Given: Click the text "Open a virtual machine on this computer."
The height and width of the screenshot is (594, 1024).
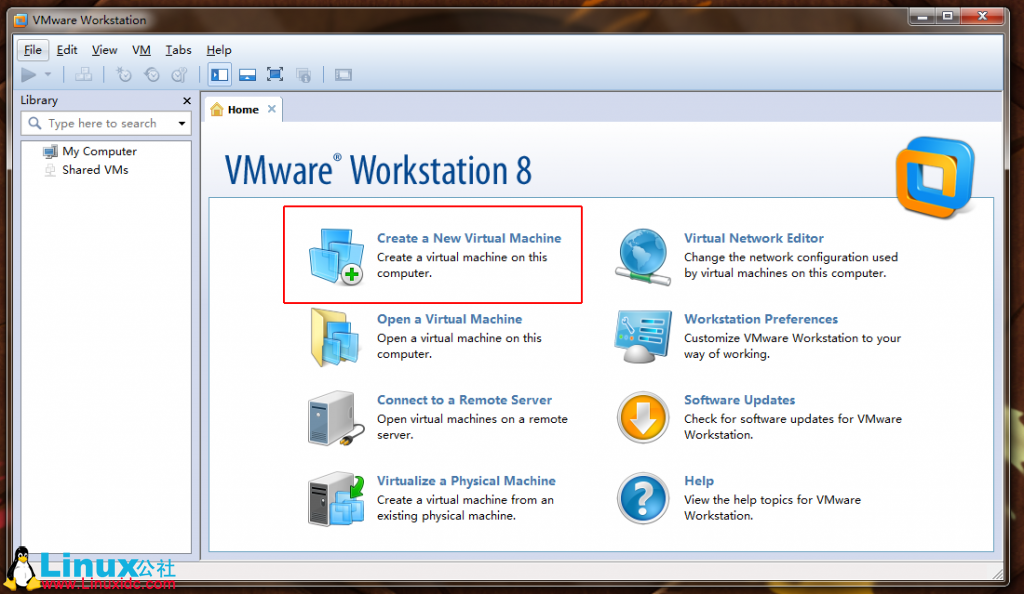Looking at the screenshot, I should [x=459, y=346].
